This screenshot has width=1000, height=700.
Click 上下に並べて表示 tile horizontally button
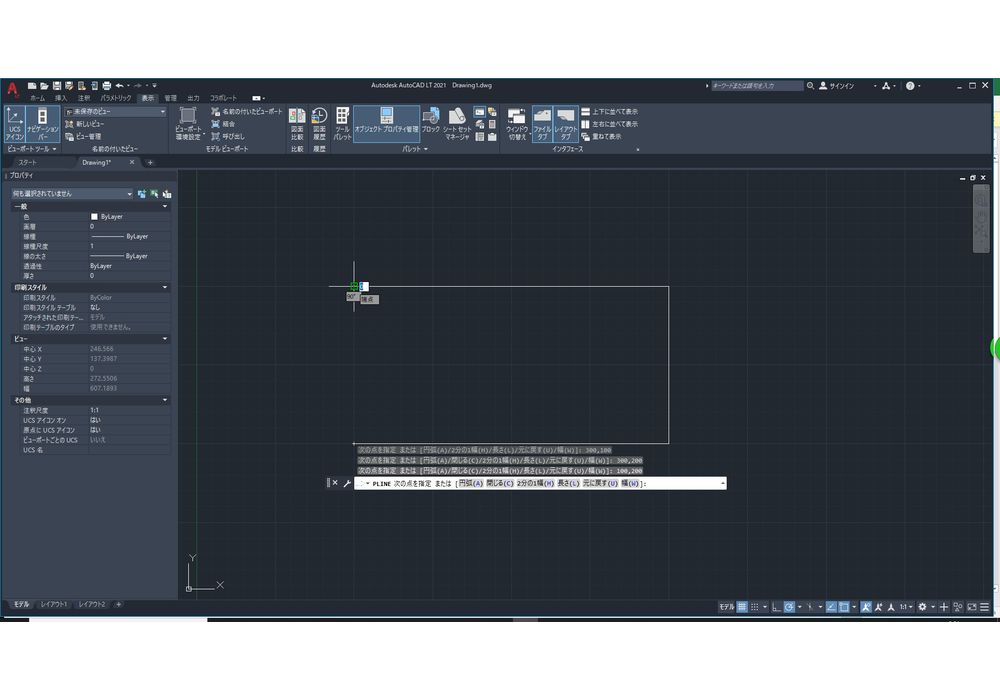pos(614,112)
